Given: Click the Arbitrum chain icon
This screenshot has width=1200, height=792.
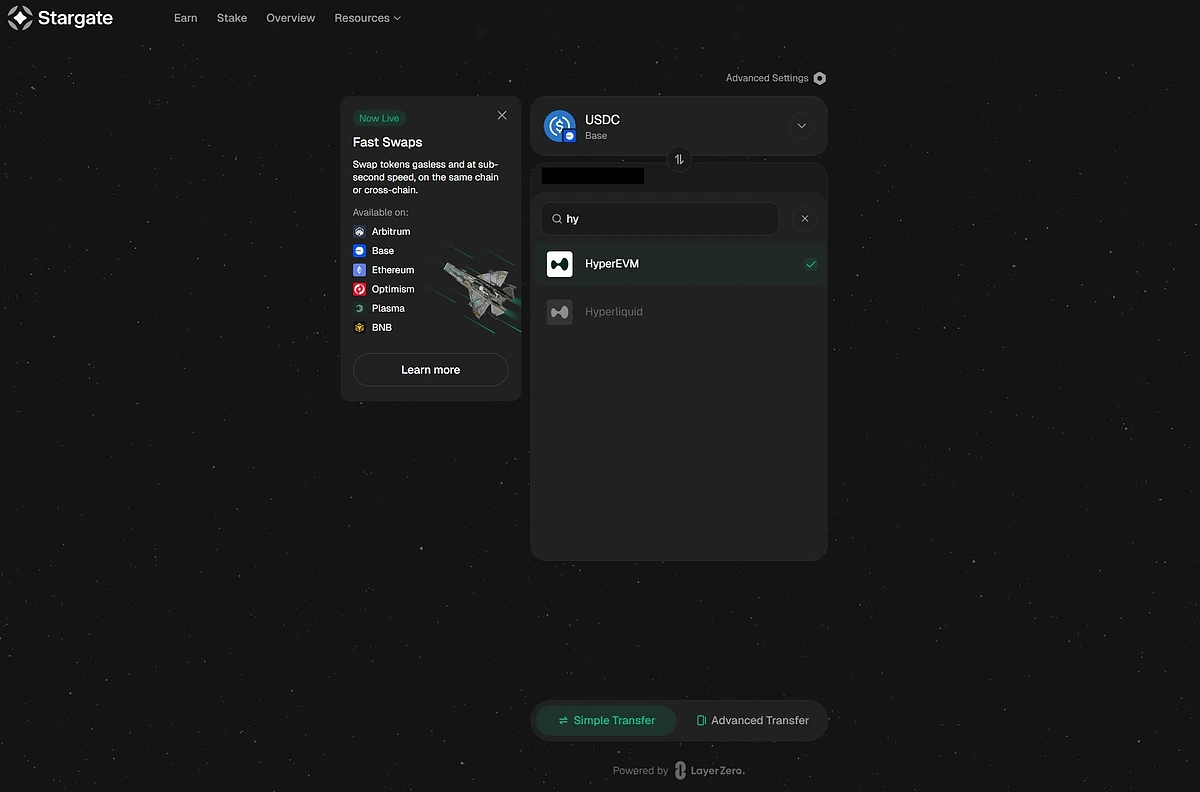Looking at the screenshot, I should point(360,232).
